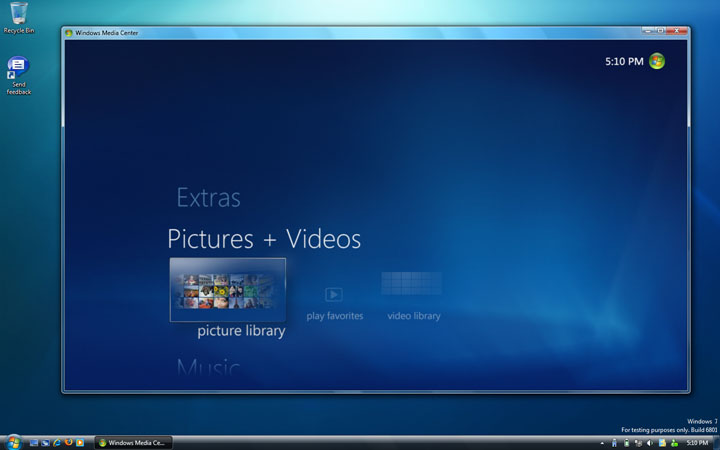This screenshot has width=720, height=450.
Task: Click the Media Center title bar icon
Action: click(69, 33)
